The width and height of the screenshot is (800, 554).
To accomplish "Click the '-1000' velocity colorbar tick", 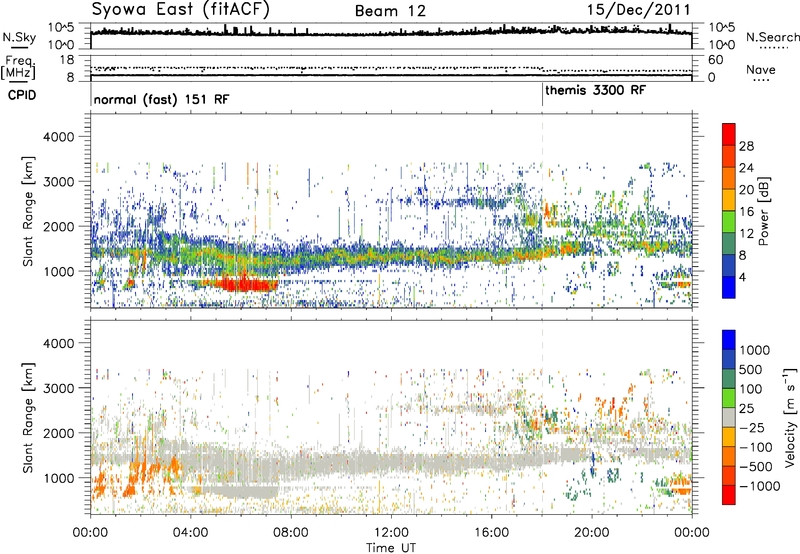I will (x=760, y=486).
